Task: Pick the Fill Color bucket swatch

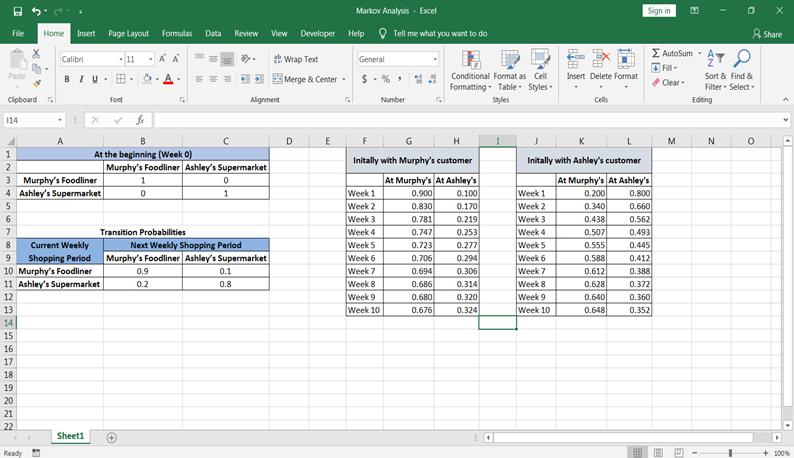Action: [x=147, y=79]
